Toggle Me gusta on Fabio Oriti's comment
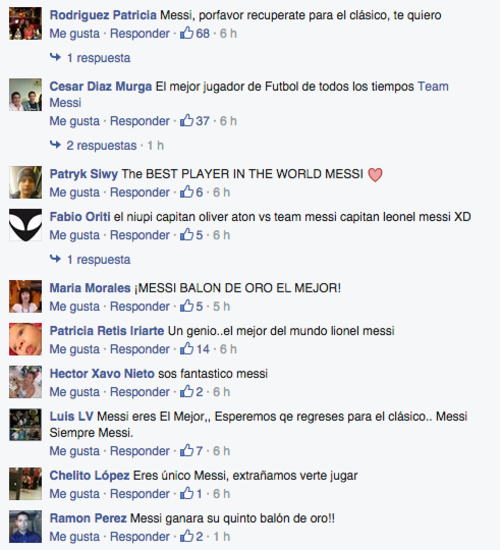The width and height of the screenshot is (500, 550). [74, 235]
